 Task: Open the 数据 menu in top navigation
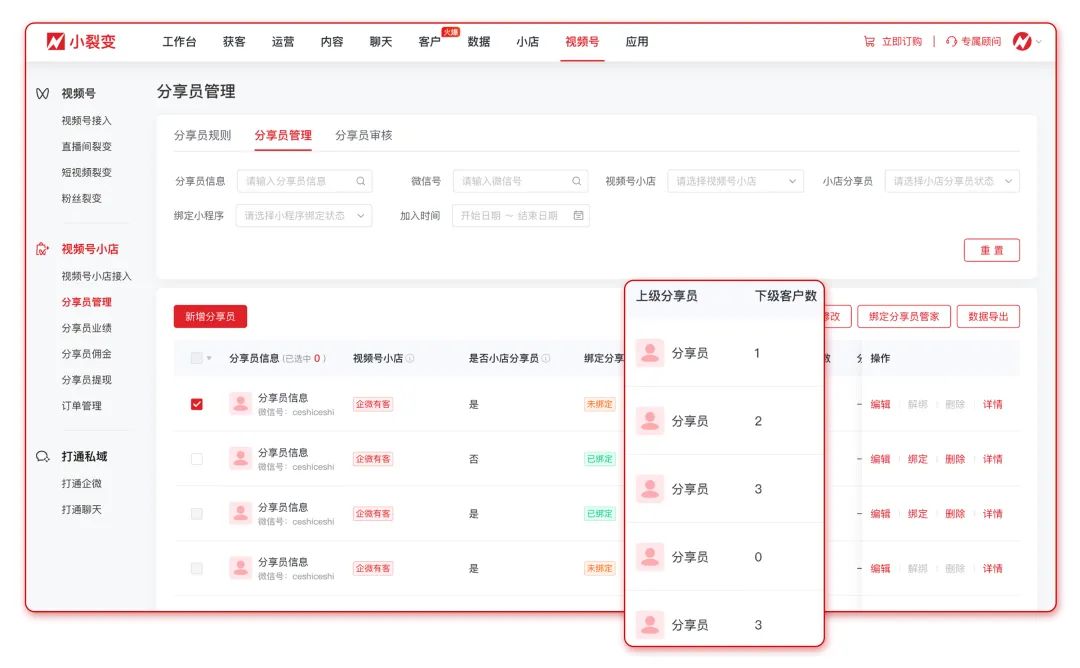[x=478, y=42]
